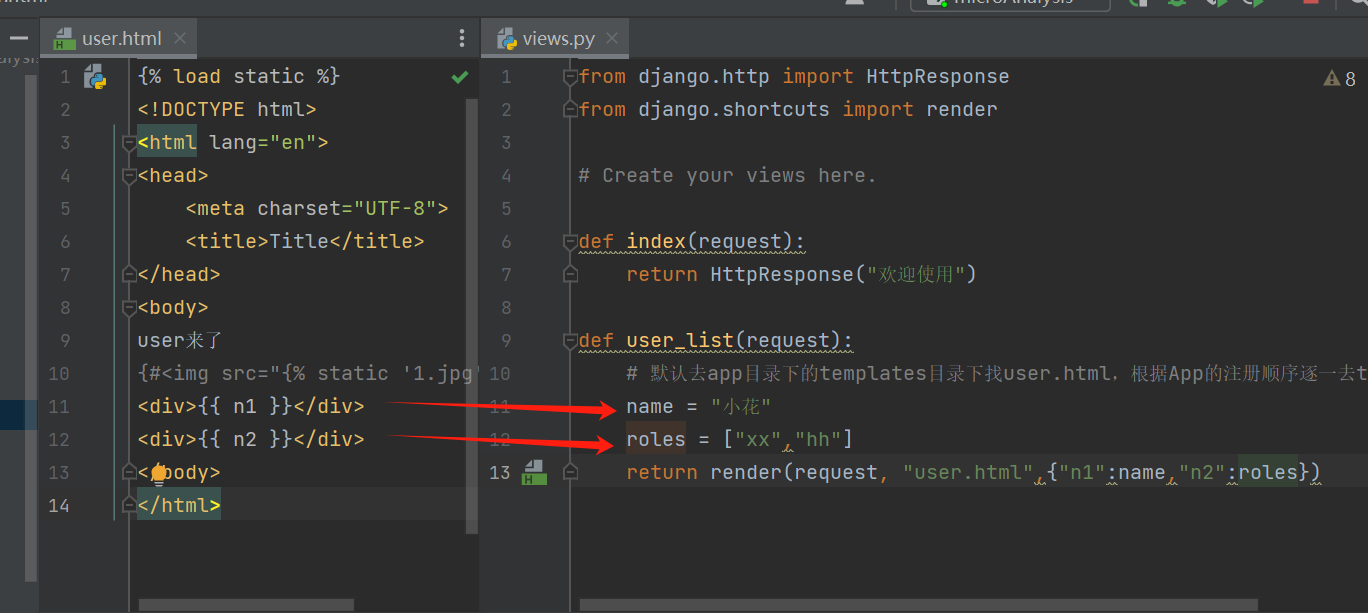Click the 'user来了' text on line 9
The height and width of the screenshot is (613, 1368).
pyautogui.click(x=180, y=341)
